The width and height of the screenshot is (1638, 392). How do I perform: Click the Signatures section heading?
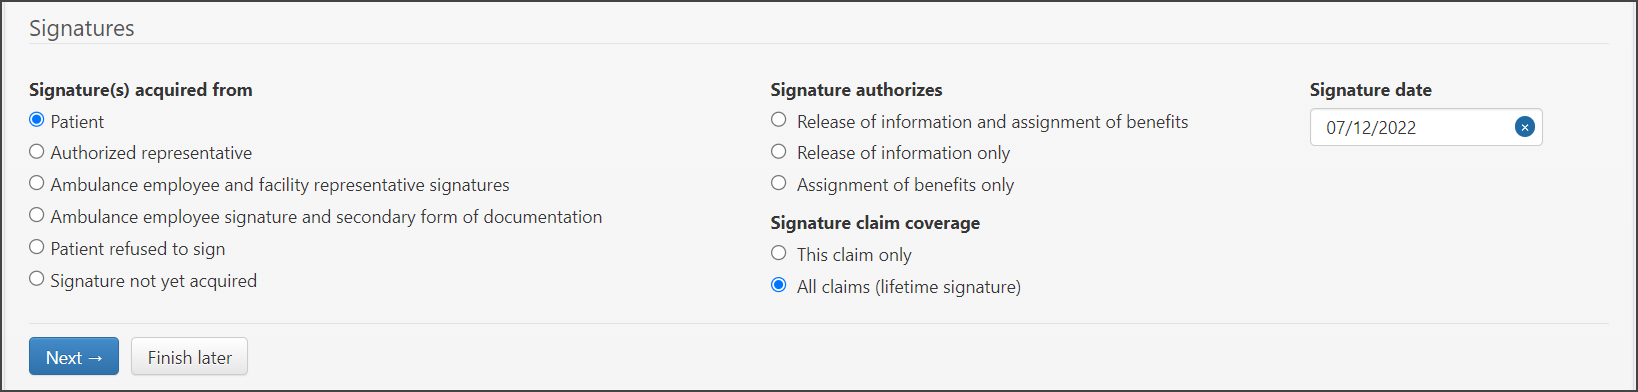(x=82, y=28)
